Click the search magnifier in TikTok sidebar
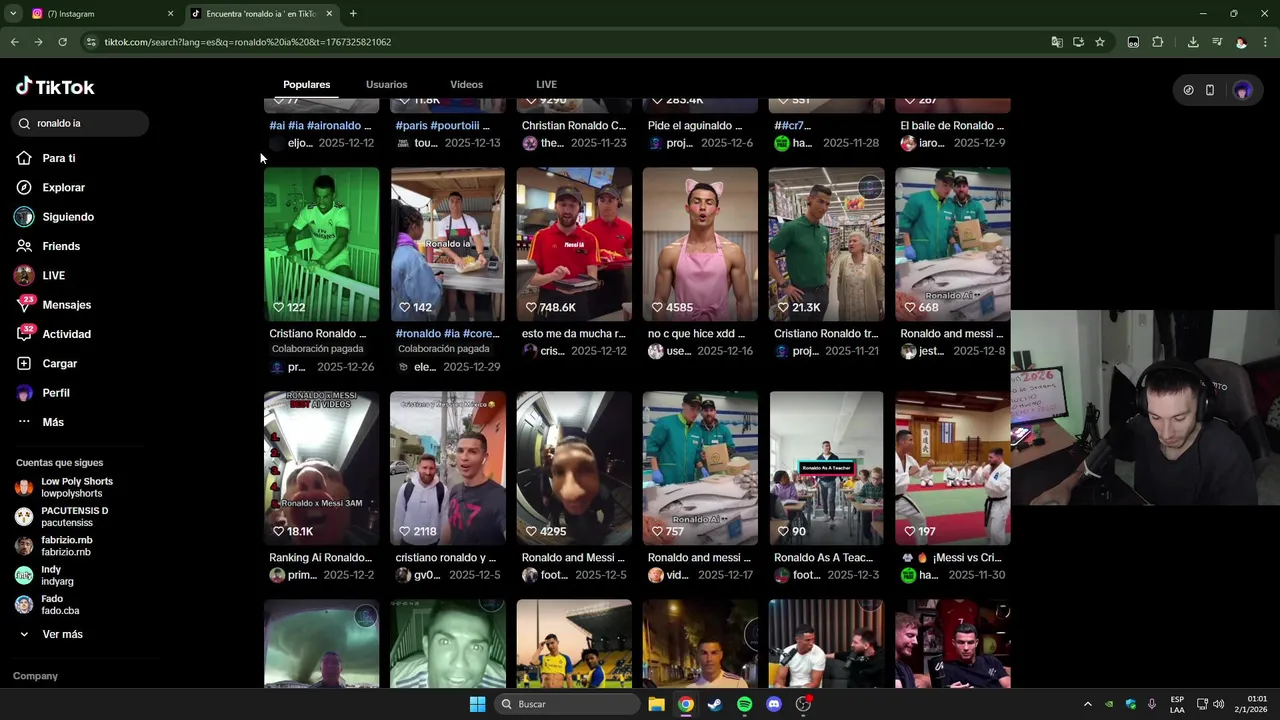This screenshot has width=1280, height=720. tap(24, 123)
